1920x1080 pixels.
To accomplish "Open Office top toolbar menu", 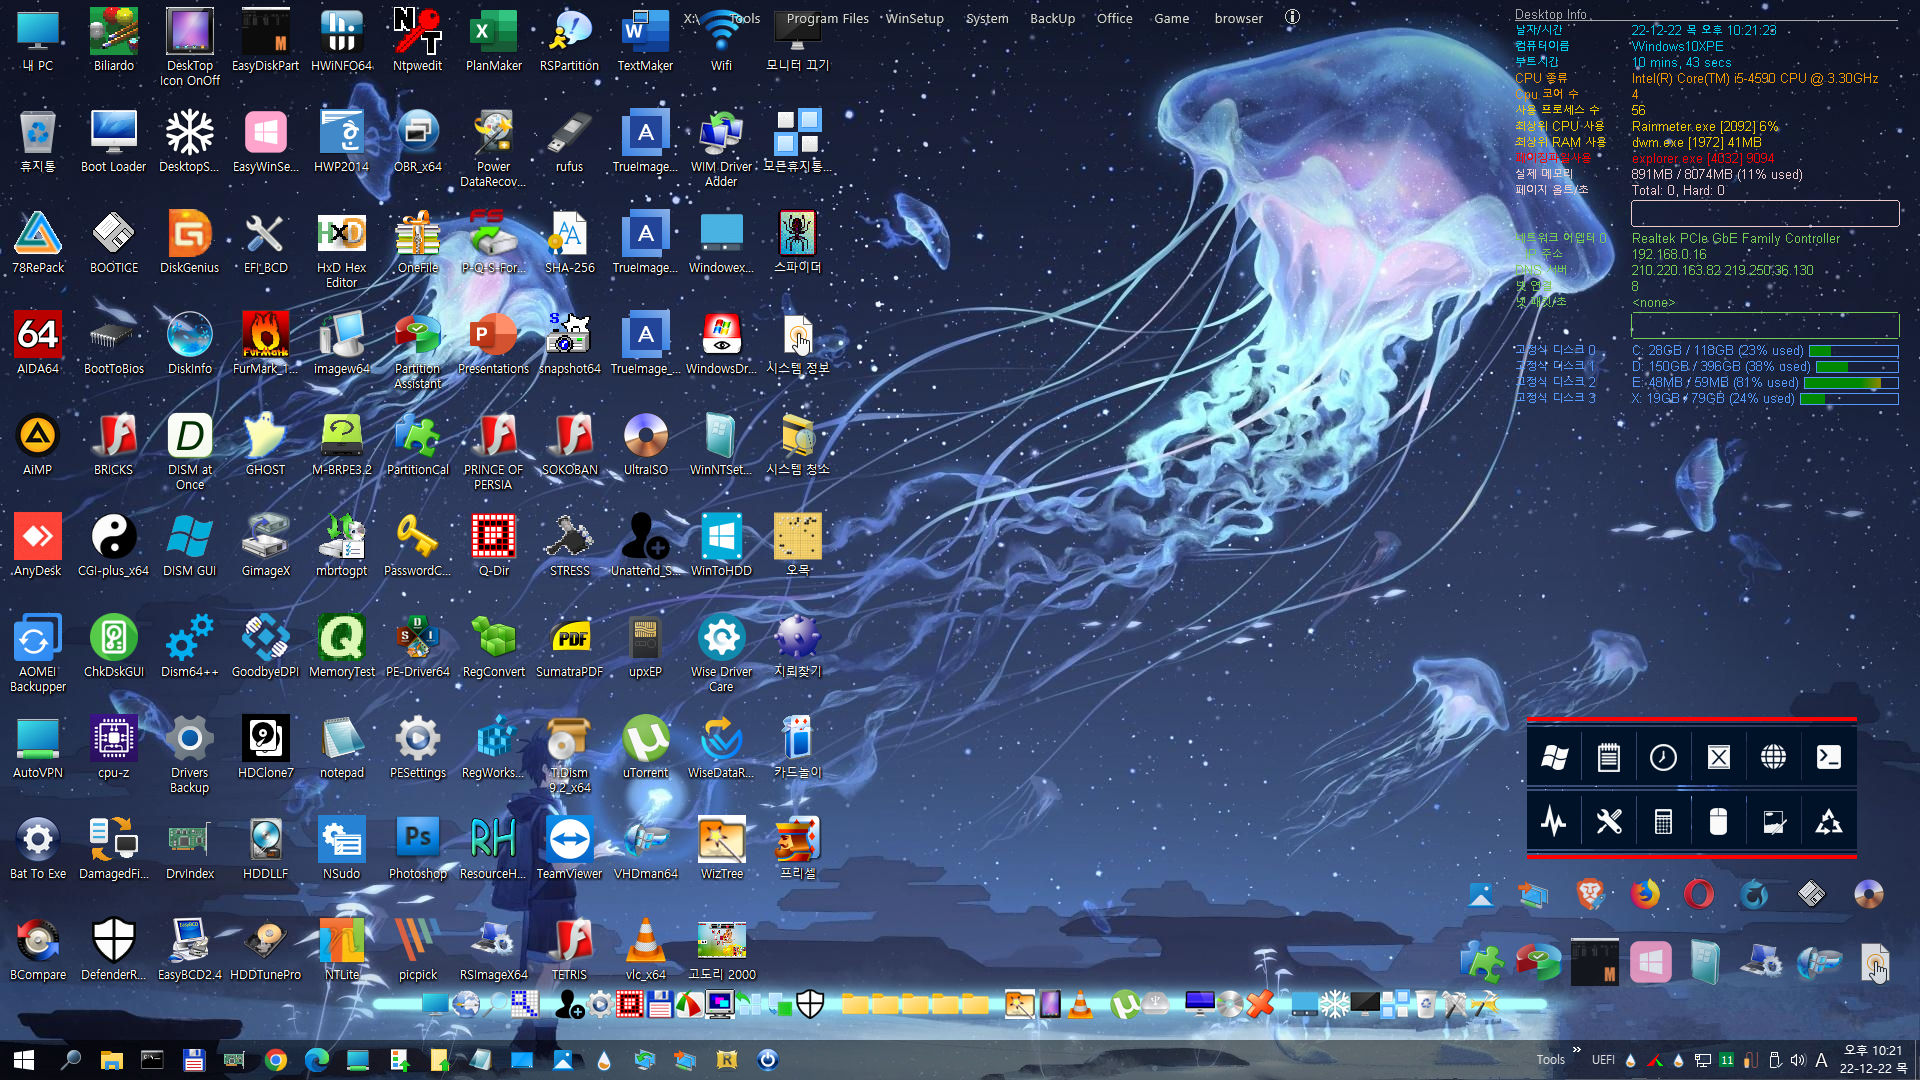I will click(x=1114, y=18).
